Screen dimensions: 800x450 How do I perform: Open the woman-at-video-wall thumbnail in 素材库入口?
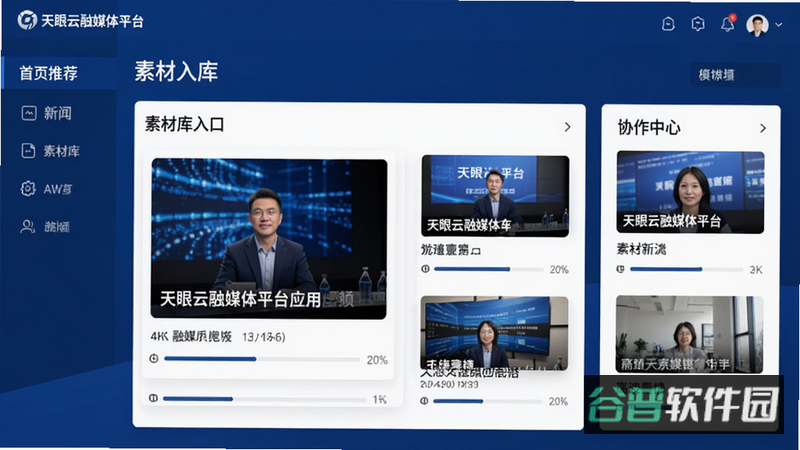494,333
